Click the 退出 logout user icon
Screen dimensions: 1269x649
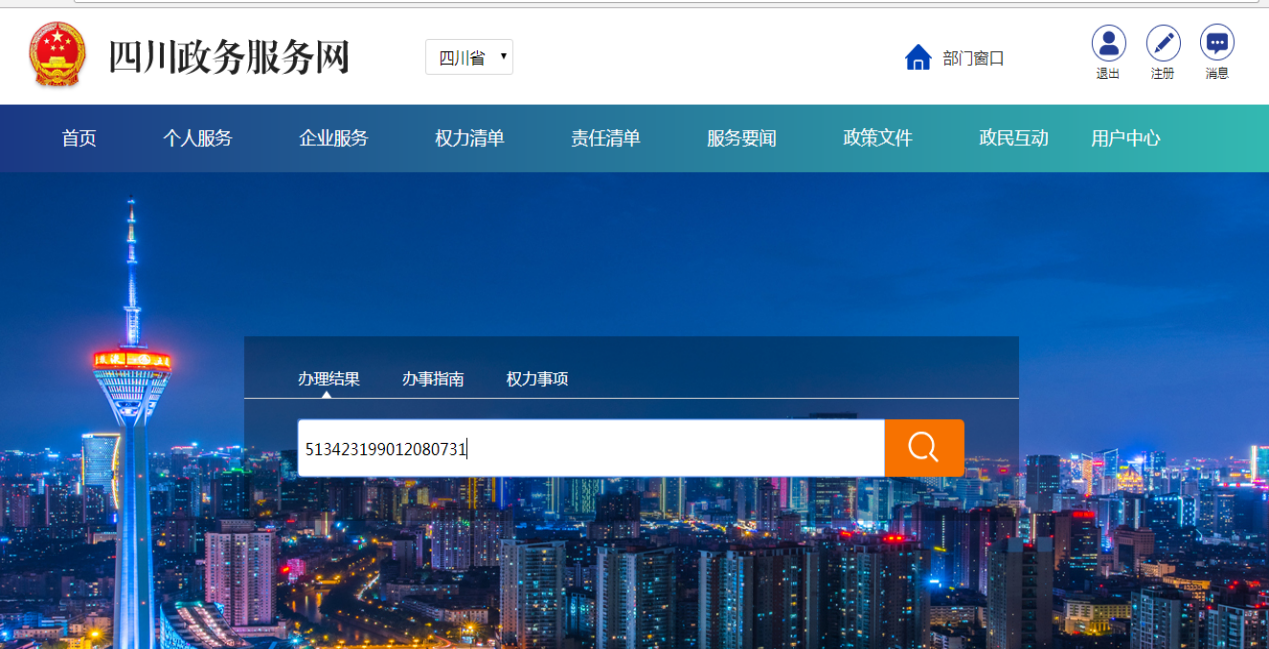point(1108,43)
